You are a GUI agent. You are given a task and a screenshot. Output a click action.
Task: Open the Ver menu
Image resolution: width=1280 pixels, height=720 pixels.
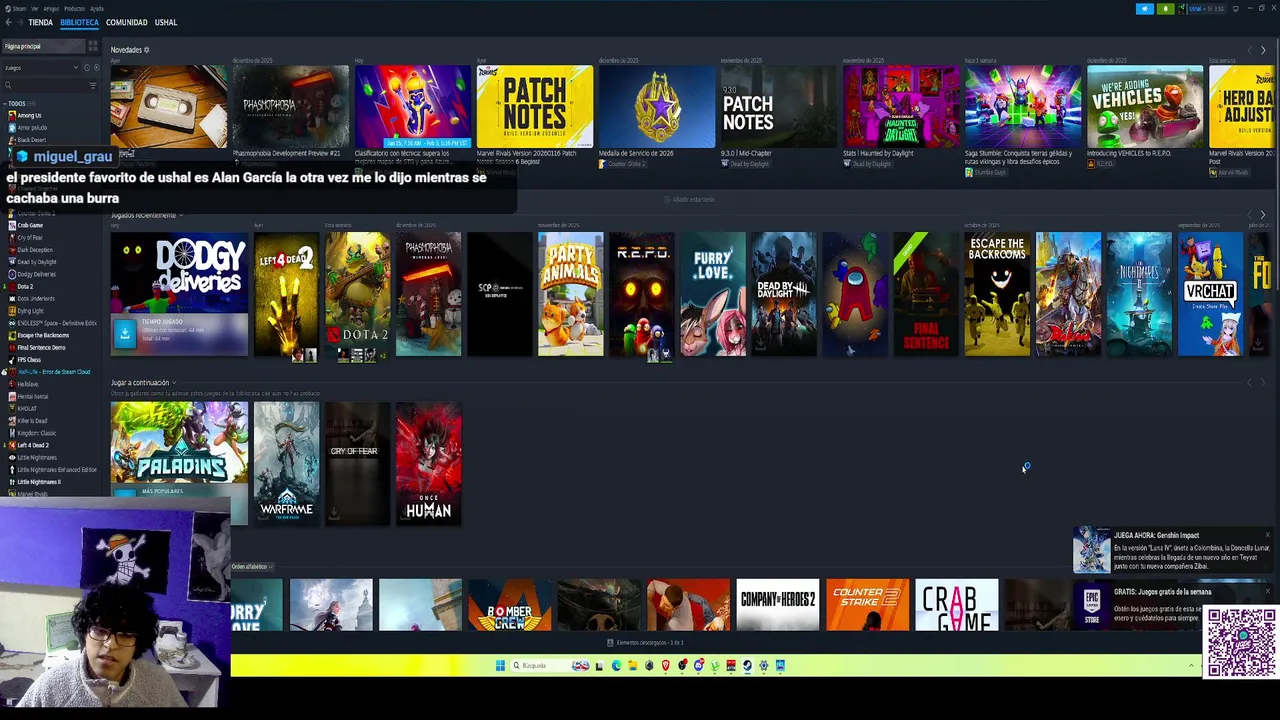pos(35,9)
